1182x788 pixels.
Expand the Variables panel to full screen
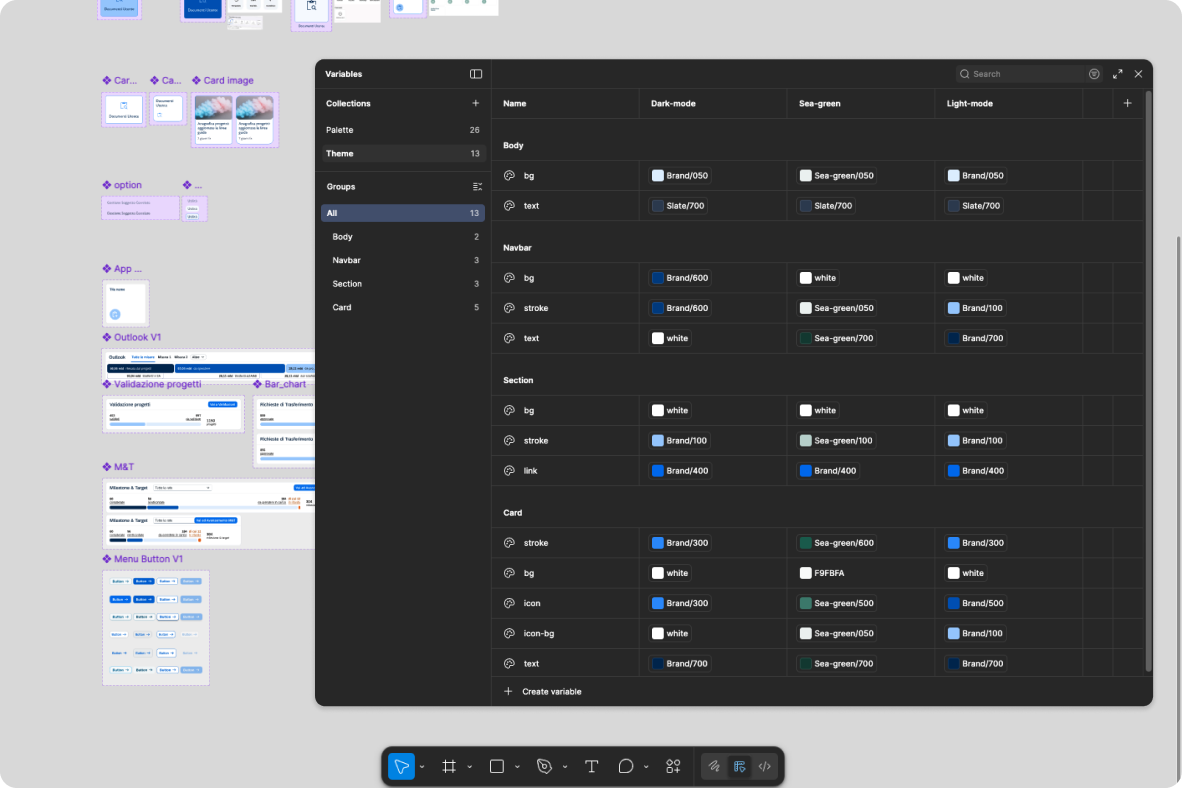point(1118,73)
